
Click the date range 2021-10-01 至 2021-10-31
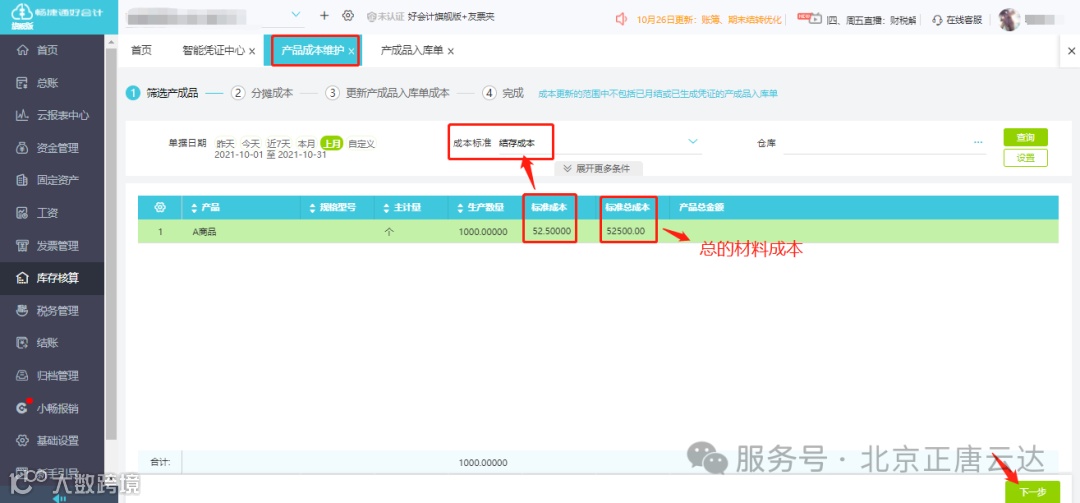[x=270, y=155]
